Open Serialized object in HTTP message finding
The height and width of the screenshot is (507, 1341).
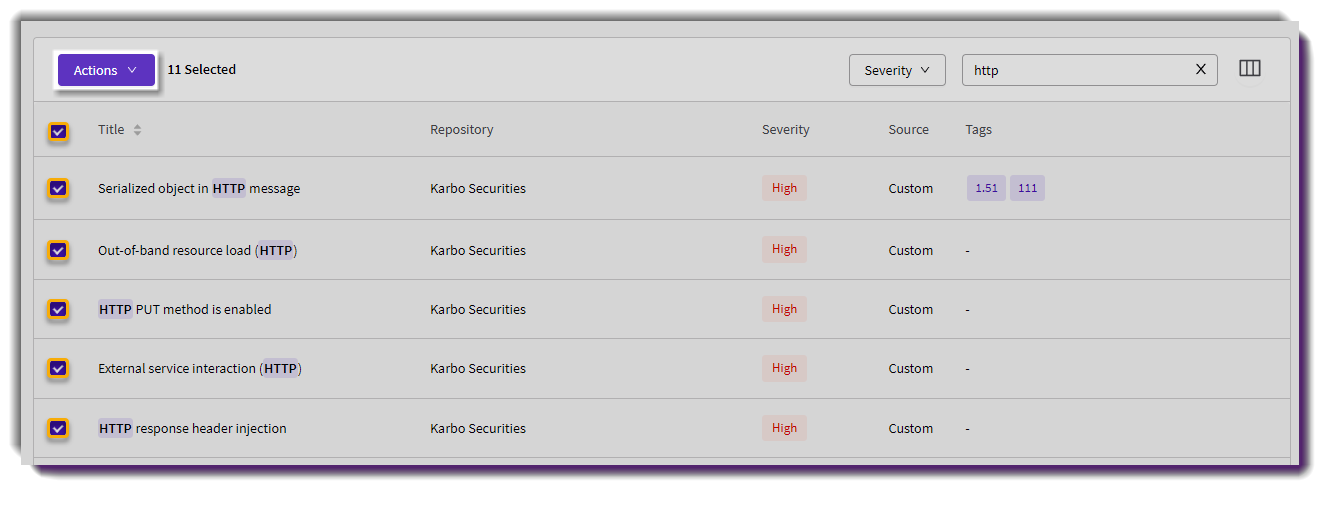tap(199, 188)
